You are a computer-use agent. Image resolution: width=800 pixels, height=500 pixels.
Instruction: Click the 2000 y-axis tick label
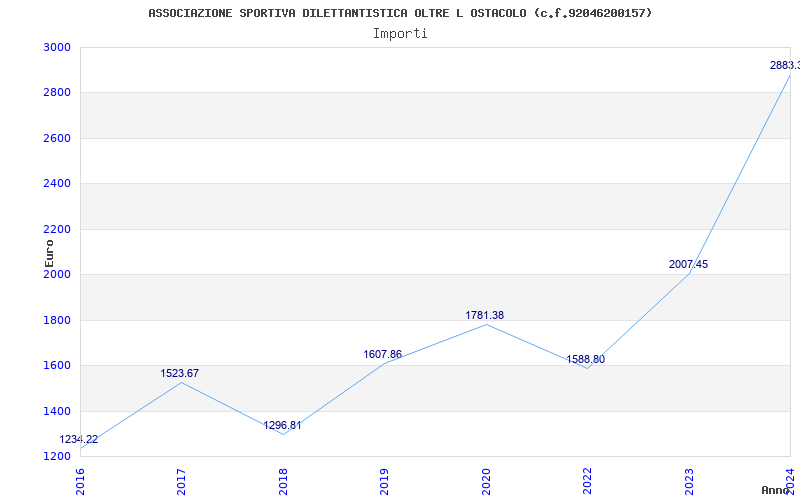57,274
